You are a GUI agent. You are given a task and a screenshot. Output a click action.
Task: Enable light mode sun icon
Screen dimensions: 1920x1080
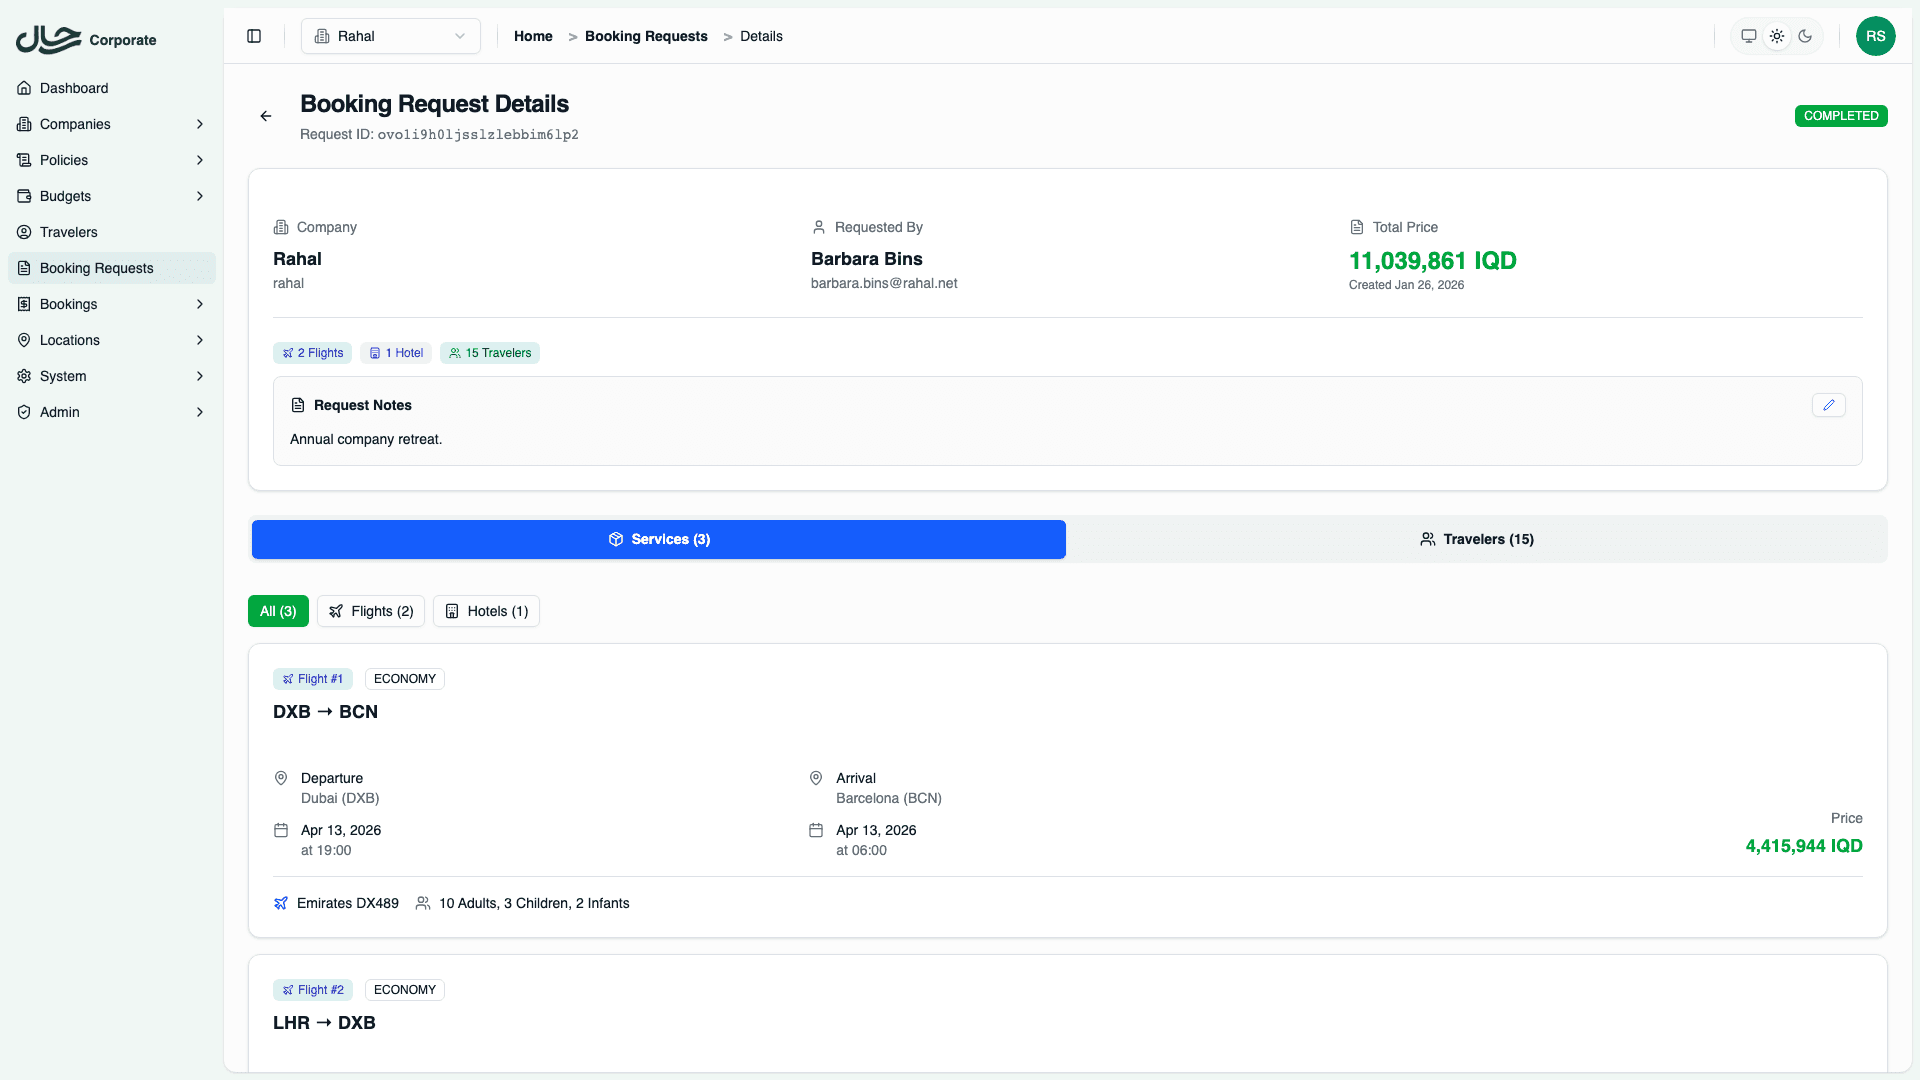[1776, 36]
